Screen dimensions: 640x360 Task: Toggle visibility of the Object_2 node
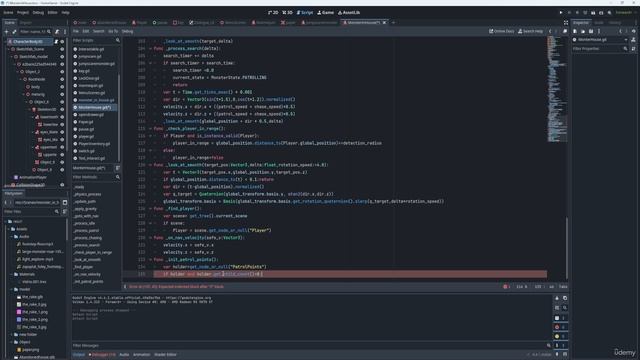coord(62,72)
